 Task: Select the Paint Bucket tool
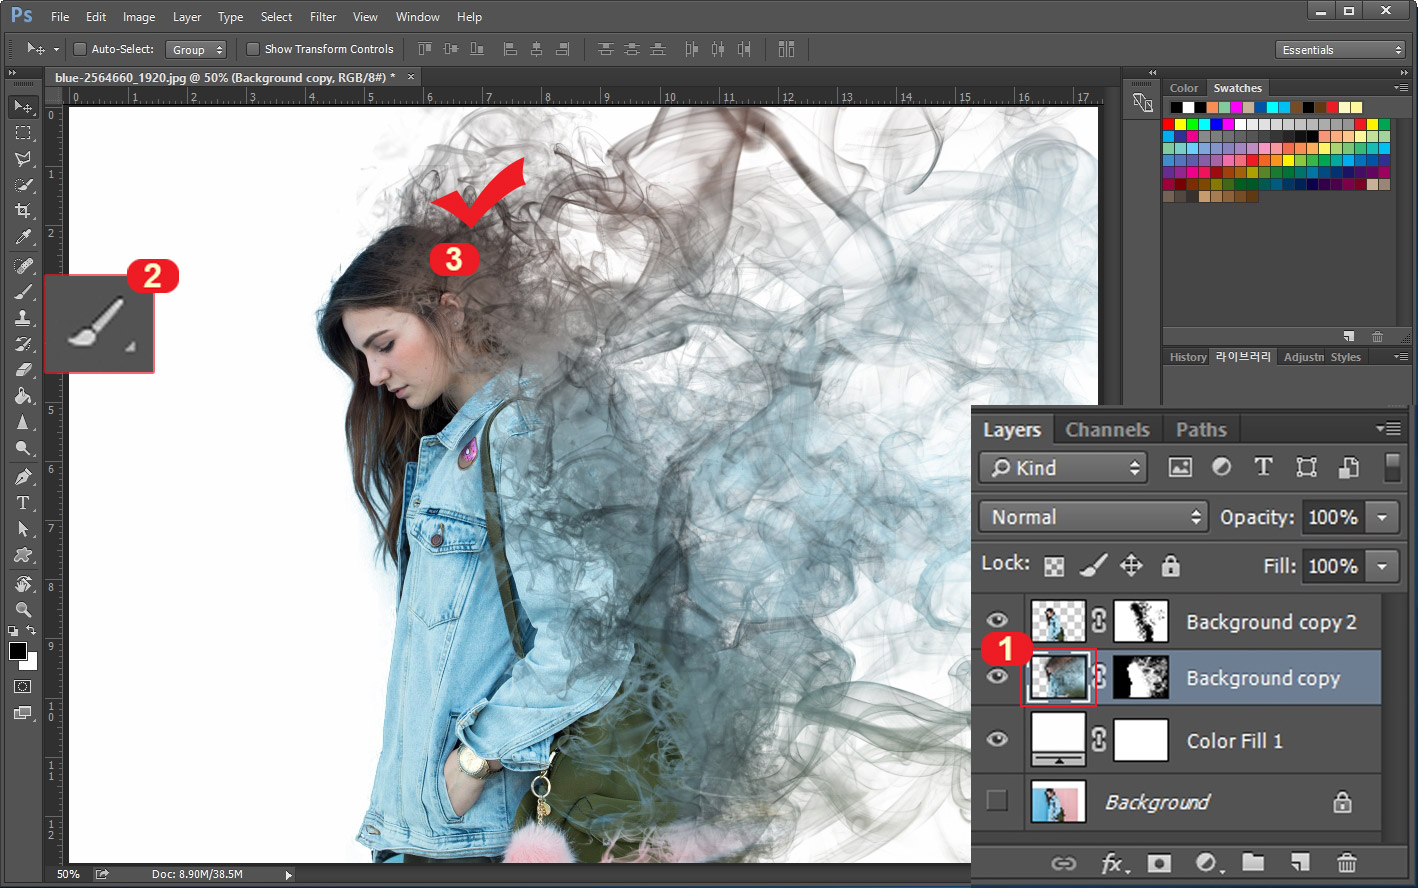click(x=23, y=396)
